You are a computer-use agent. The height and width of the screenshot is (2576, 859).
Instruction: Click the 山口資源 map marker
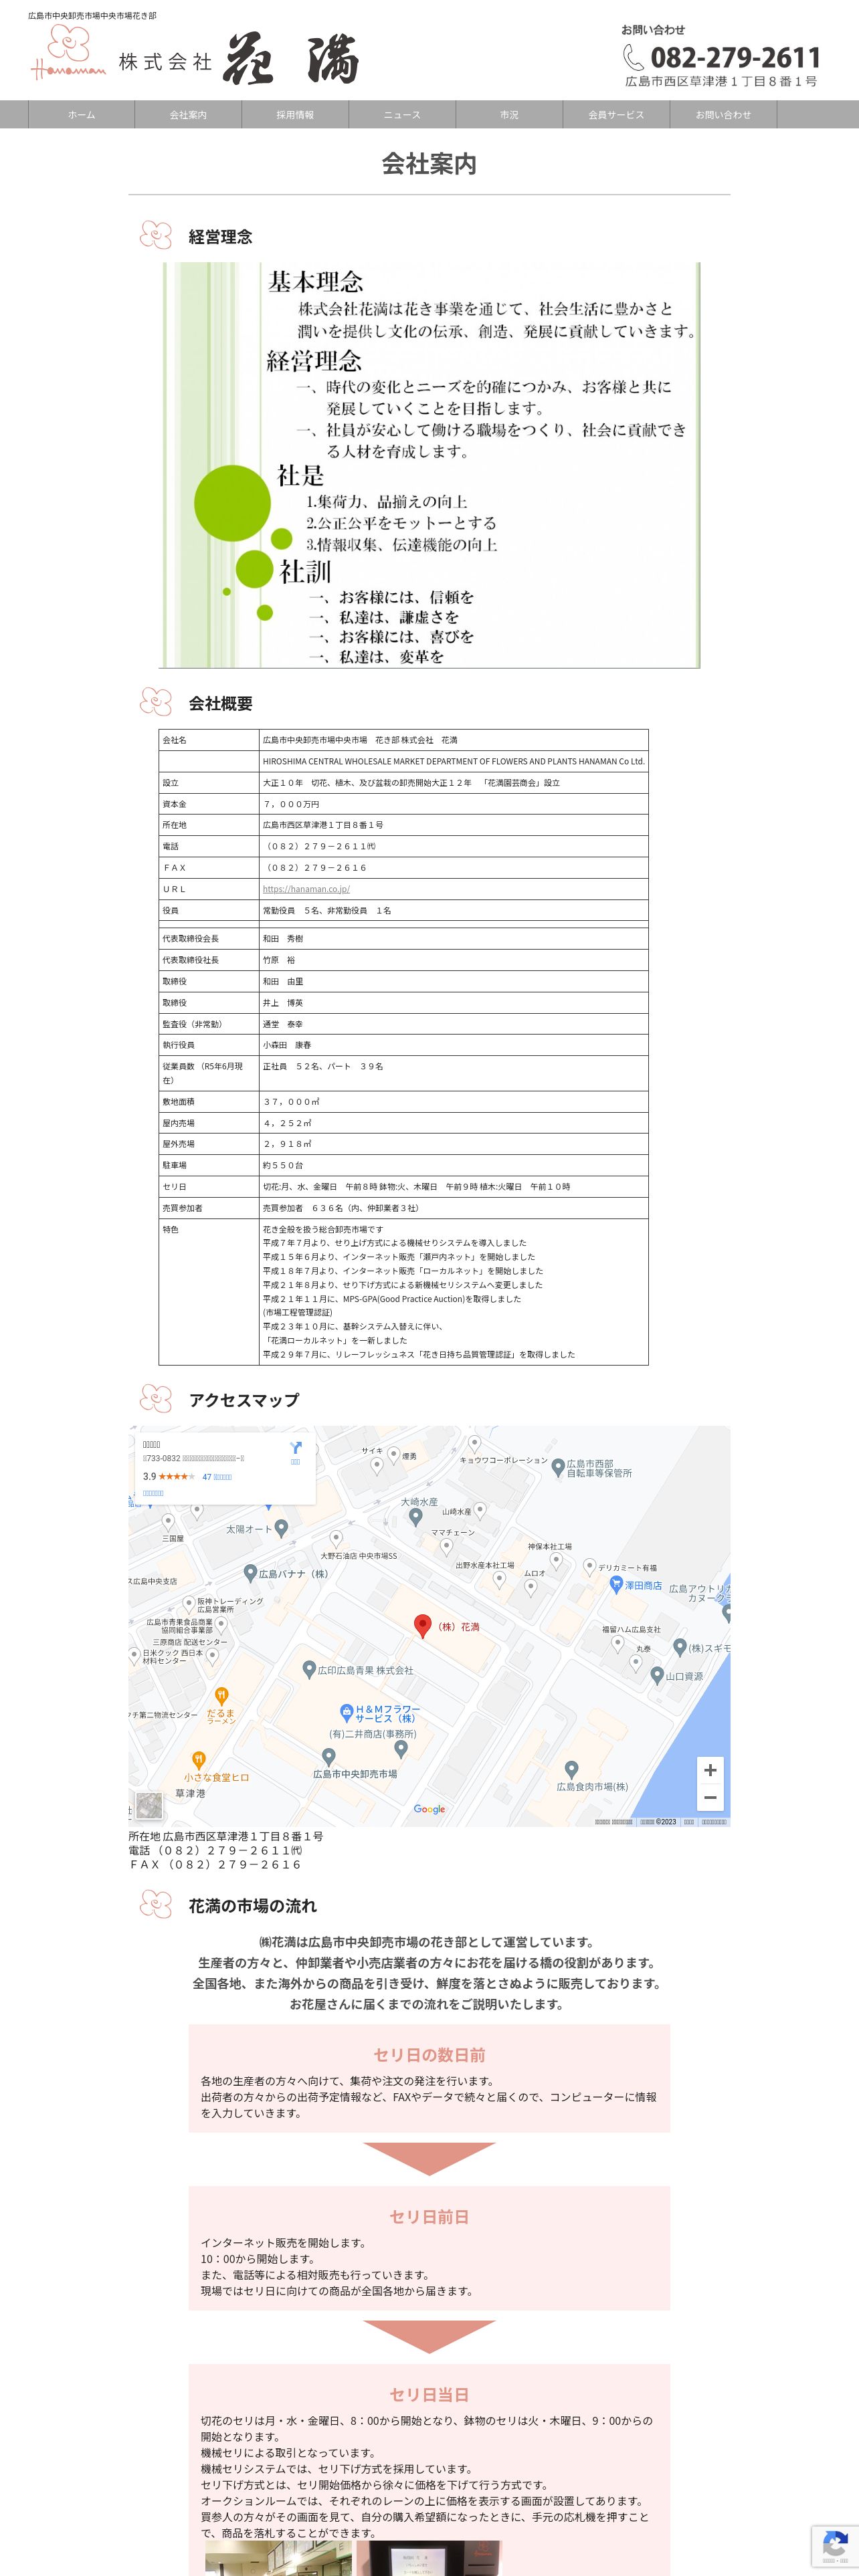[x=657, y=1675]
